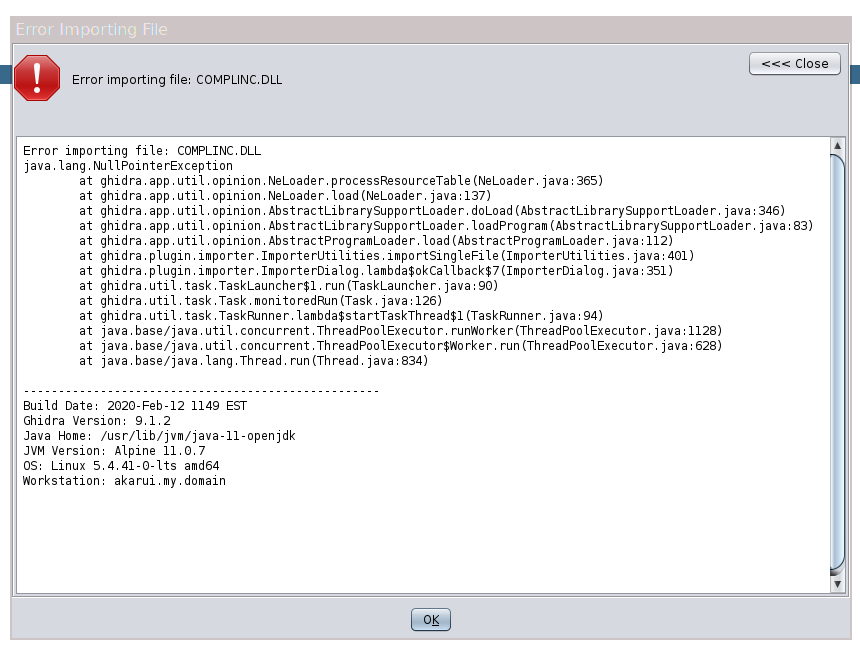Click the Workstation: akarui.my.domain line

coord(128,481)
